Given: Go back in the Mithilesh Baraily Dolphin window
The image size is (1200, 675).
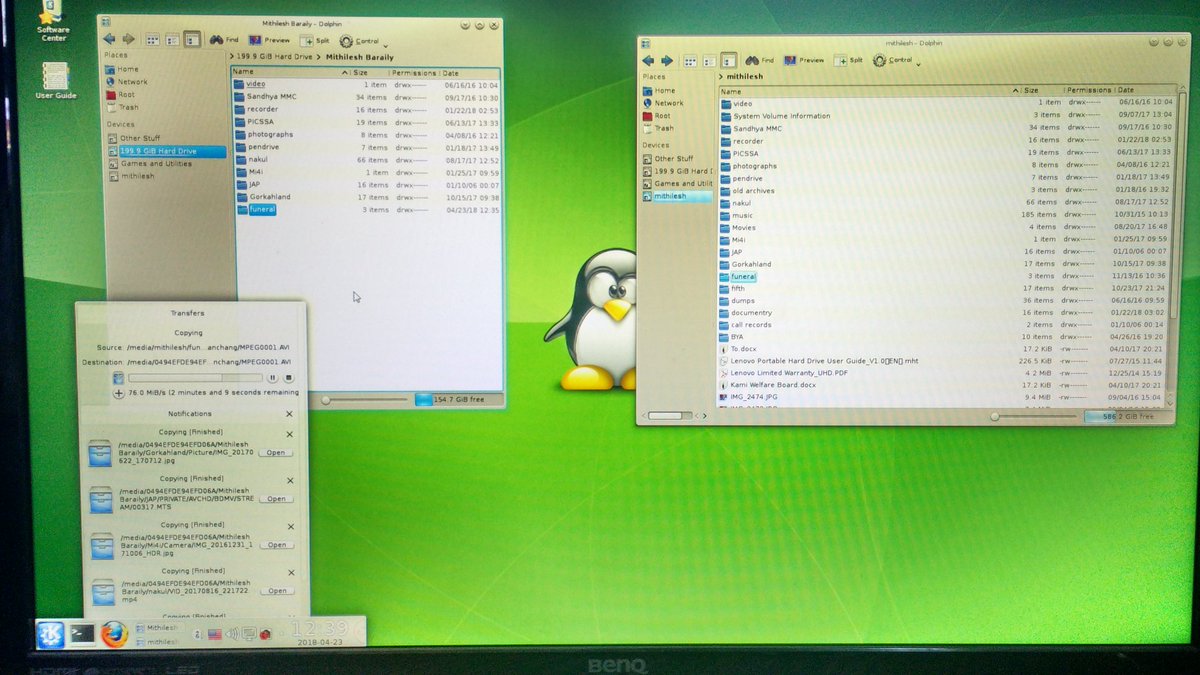Looking at the screenshot, I should pos(109,40).
